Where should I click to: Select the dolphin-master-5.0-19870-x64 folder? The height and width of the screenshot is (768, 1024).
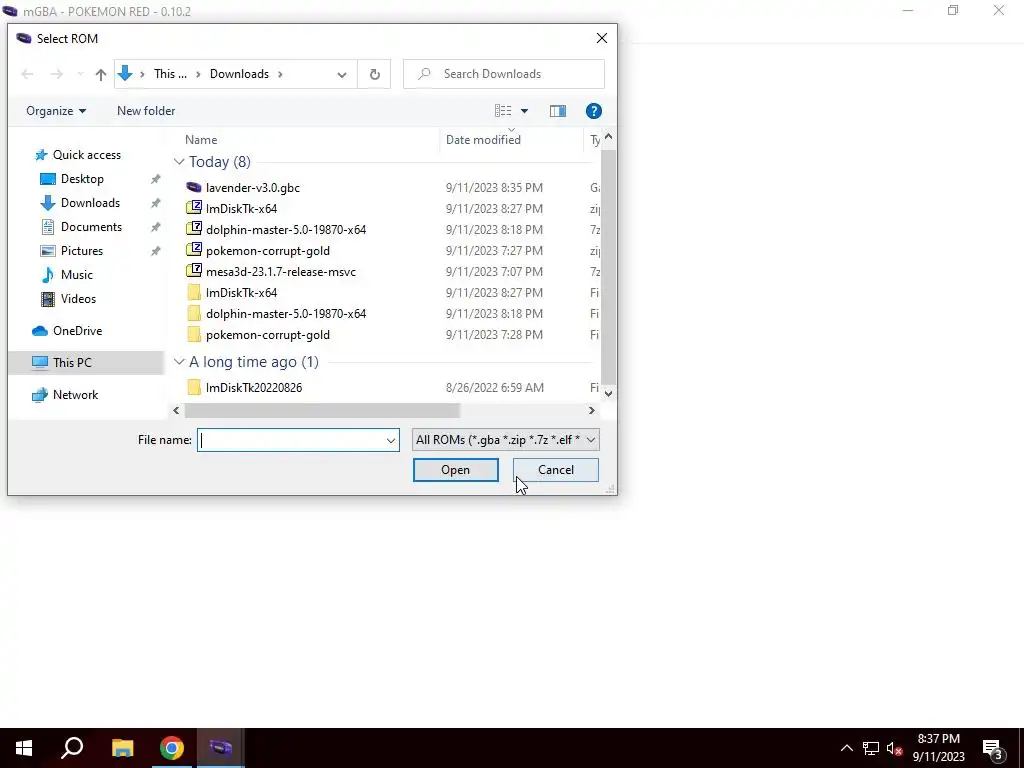click(286, 313)
